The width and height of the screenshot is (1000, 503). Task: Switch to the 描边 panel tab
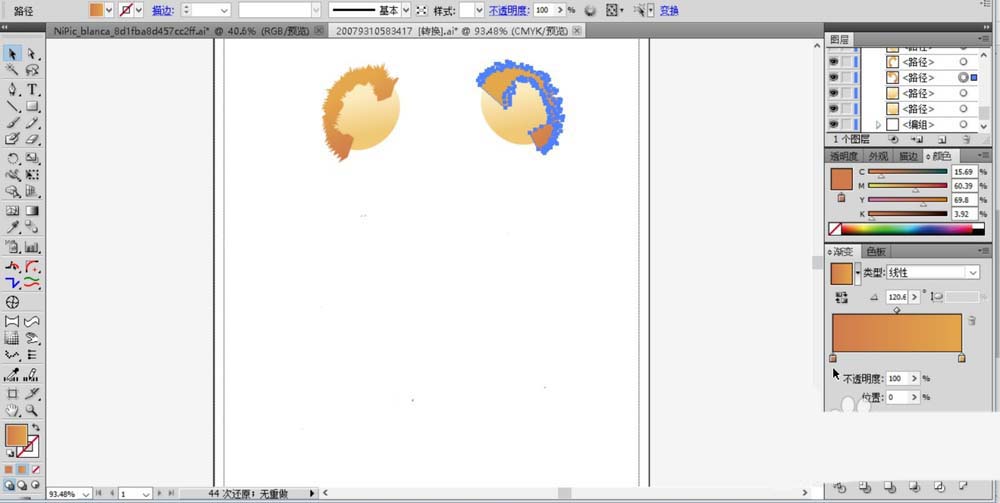tap(908, 156)
